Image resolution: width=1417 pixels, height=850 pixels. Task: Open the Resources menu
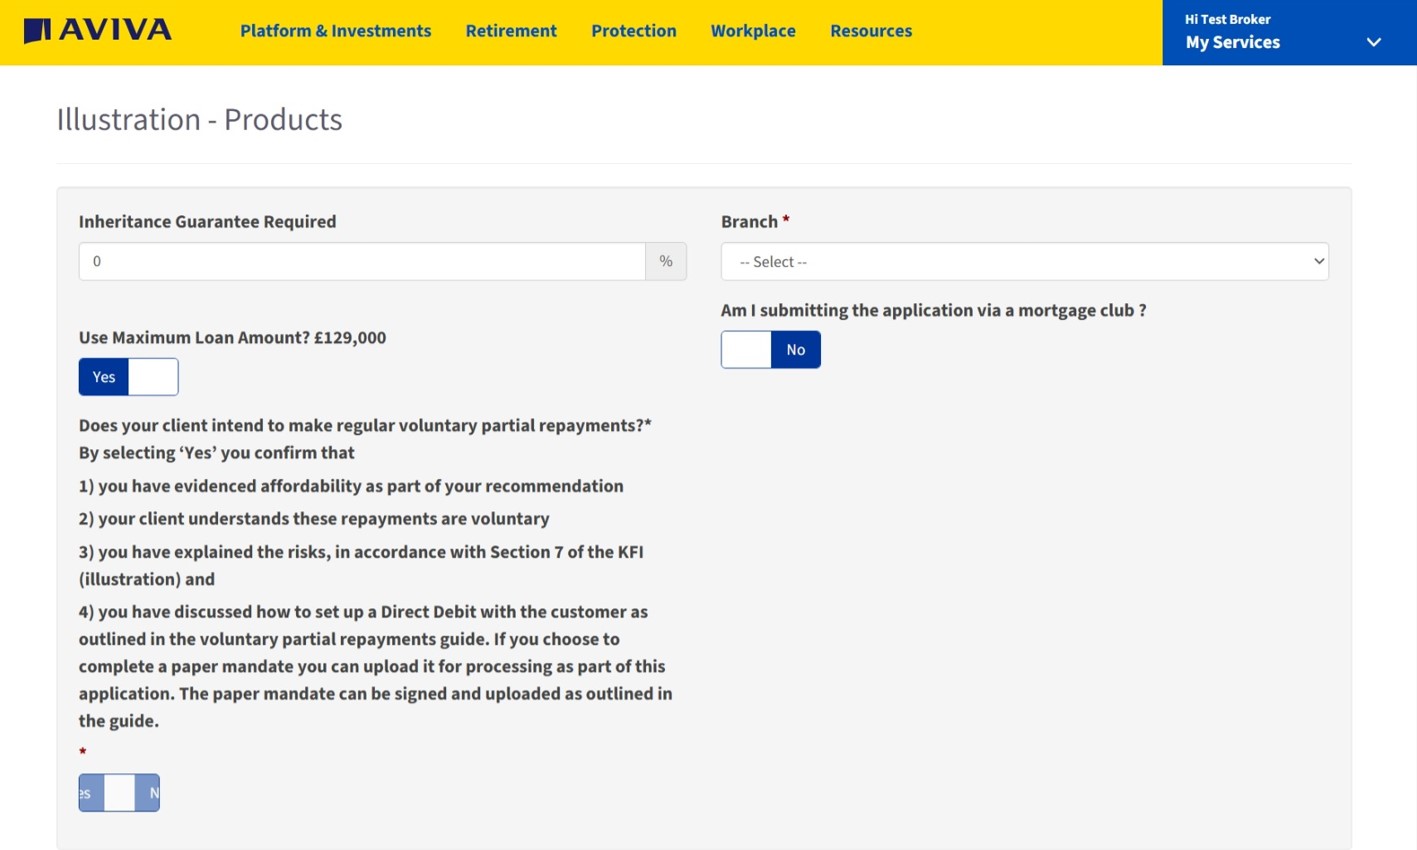[x=871, y=31]
